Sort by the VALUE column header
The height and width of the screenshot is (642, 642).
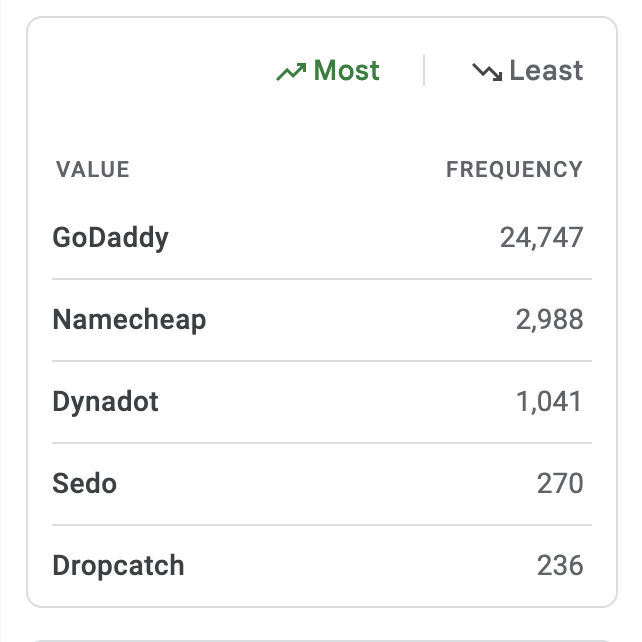(93, 170)
